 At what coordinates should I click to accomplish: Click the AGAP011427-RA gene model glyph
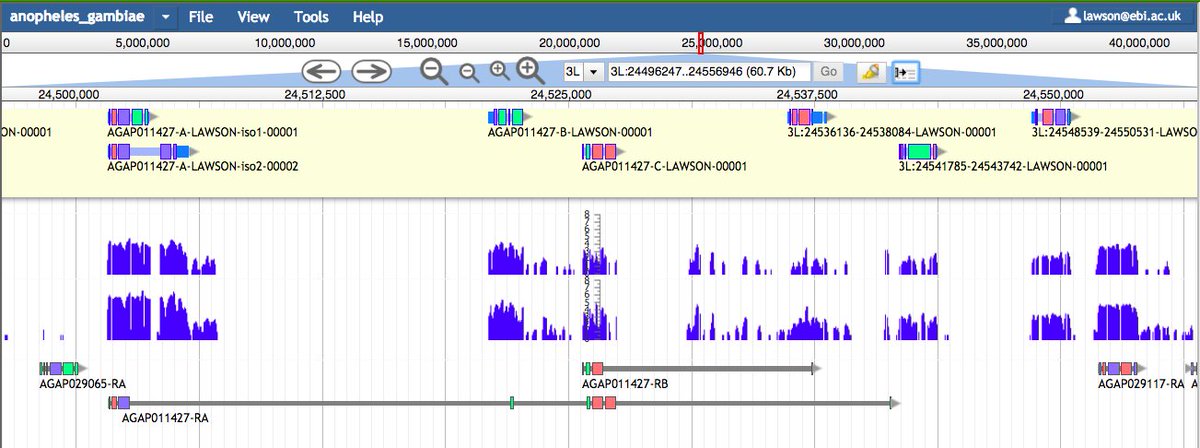[504, 403]
